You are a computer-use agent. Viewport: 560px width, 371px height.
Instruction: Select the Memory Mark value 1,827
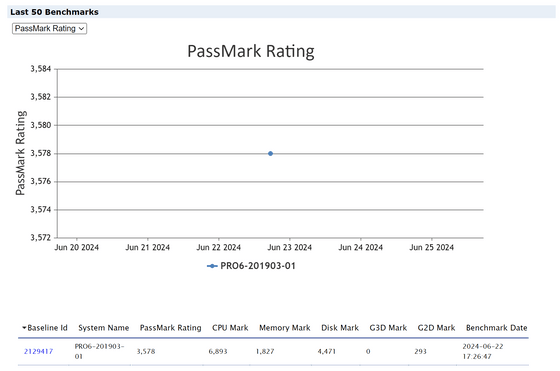265,351
